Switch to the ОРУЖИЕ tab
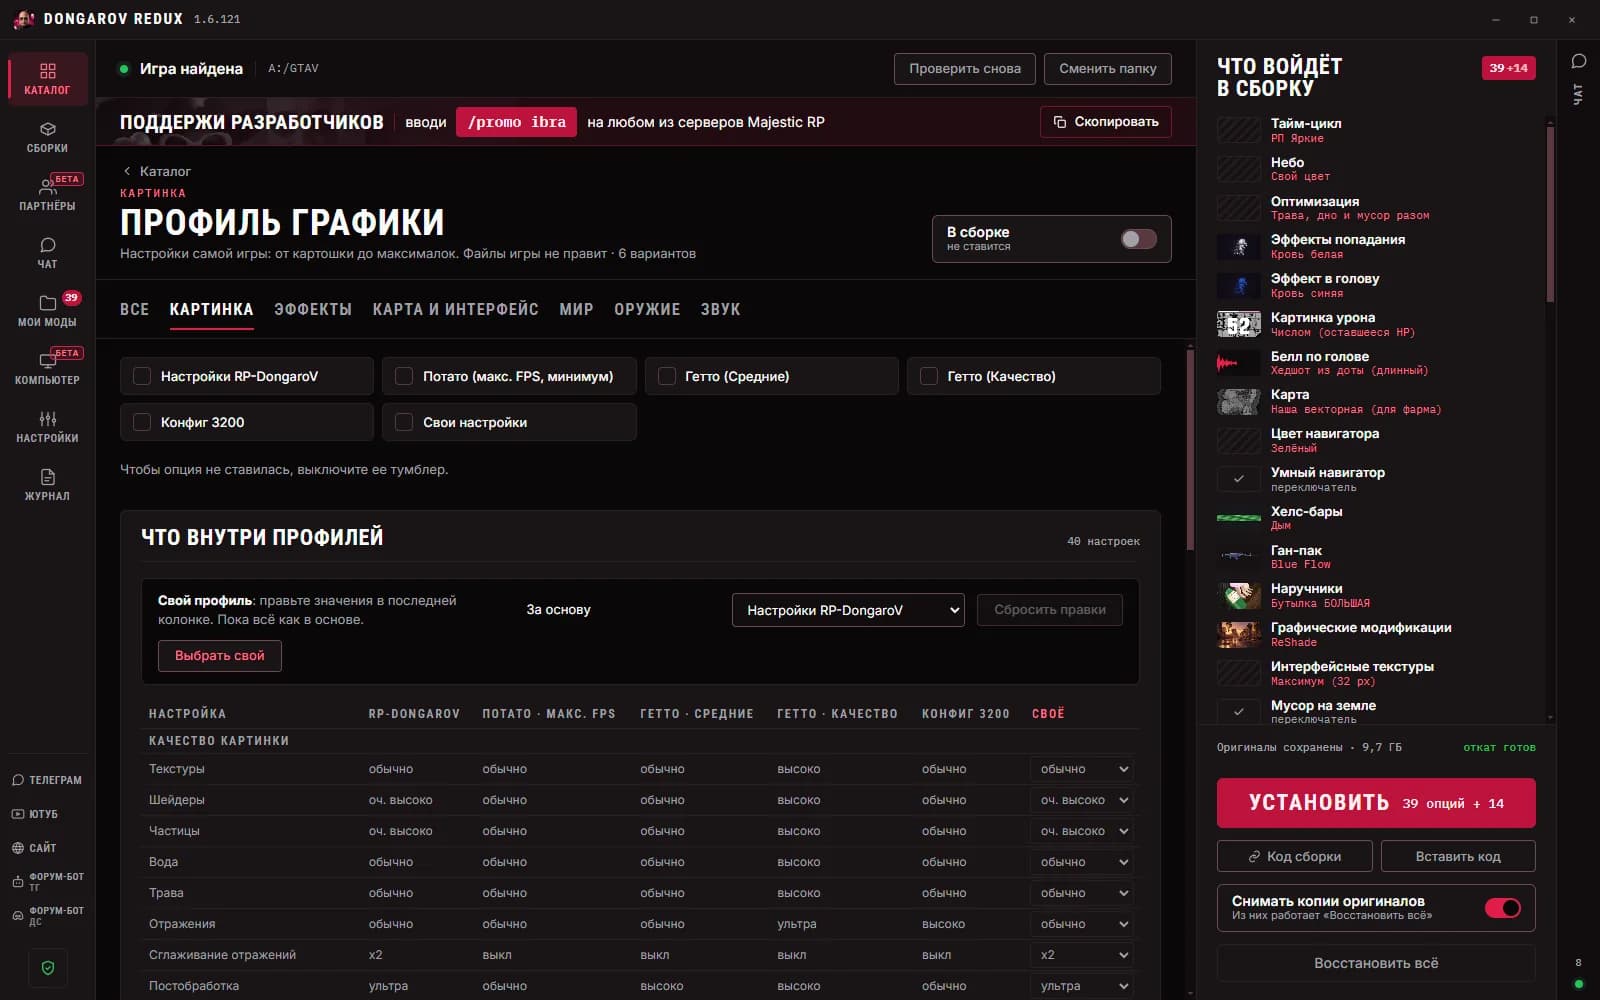Image resolution: width=1600 pixels, height=1000 pixels. pyautogui.click(x=647, y=310)
